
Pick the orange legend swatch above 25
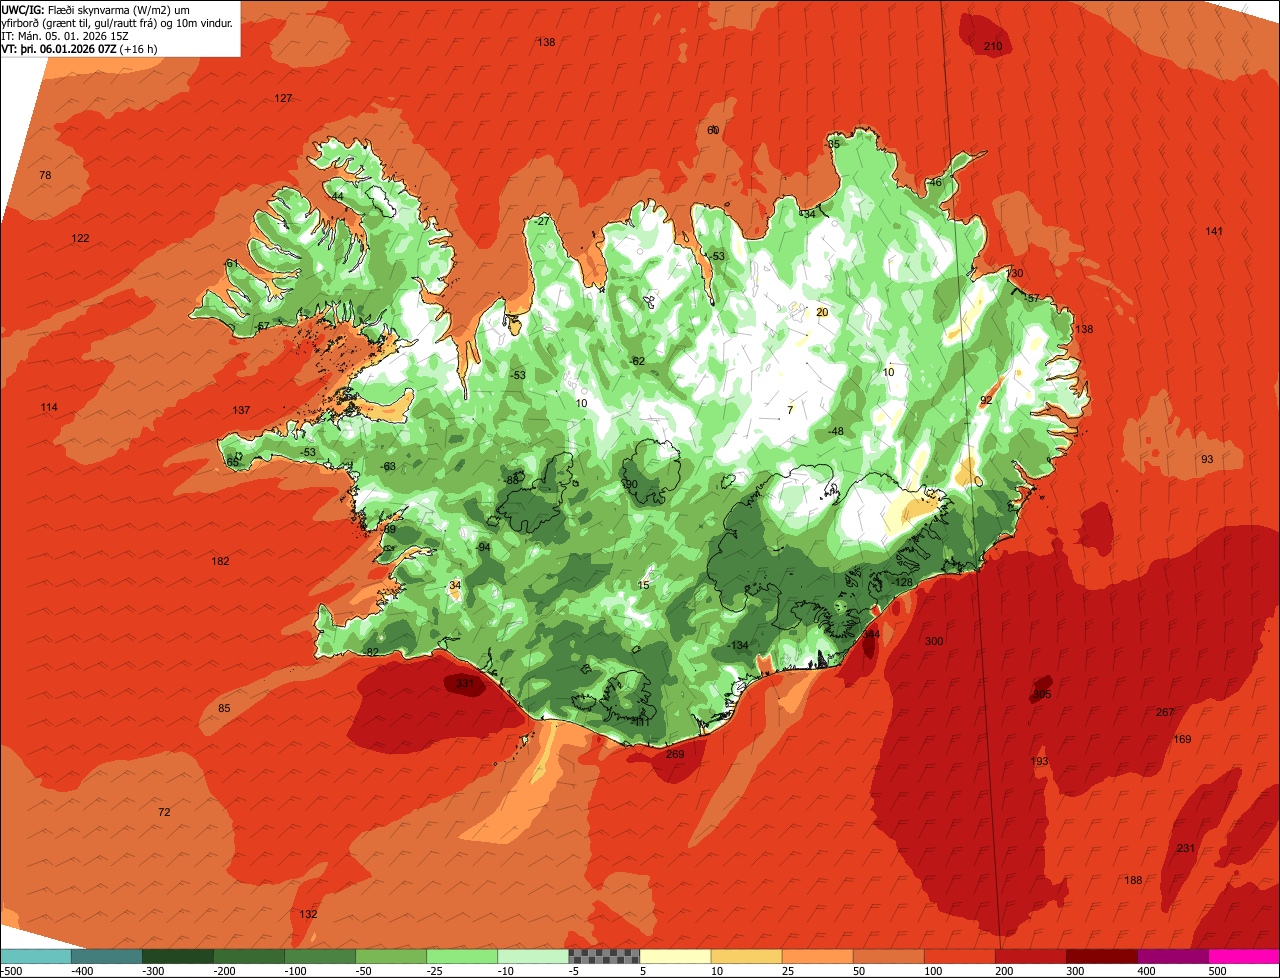pos(817,956)
